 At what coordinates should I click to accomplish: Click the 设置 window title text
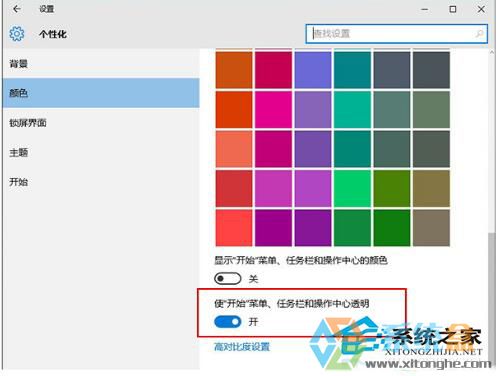[x=46, y=9]
